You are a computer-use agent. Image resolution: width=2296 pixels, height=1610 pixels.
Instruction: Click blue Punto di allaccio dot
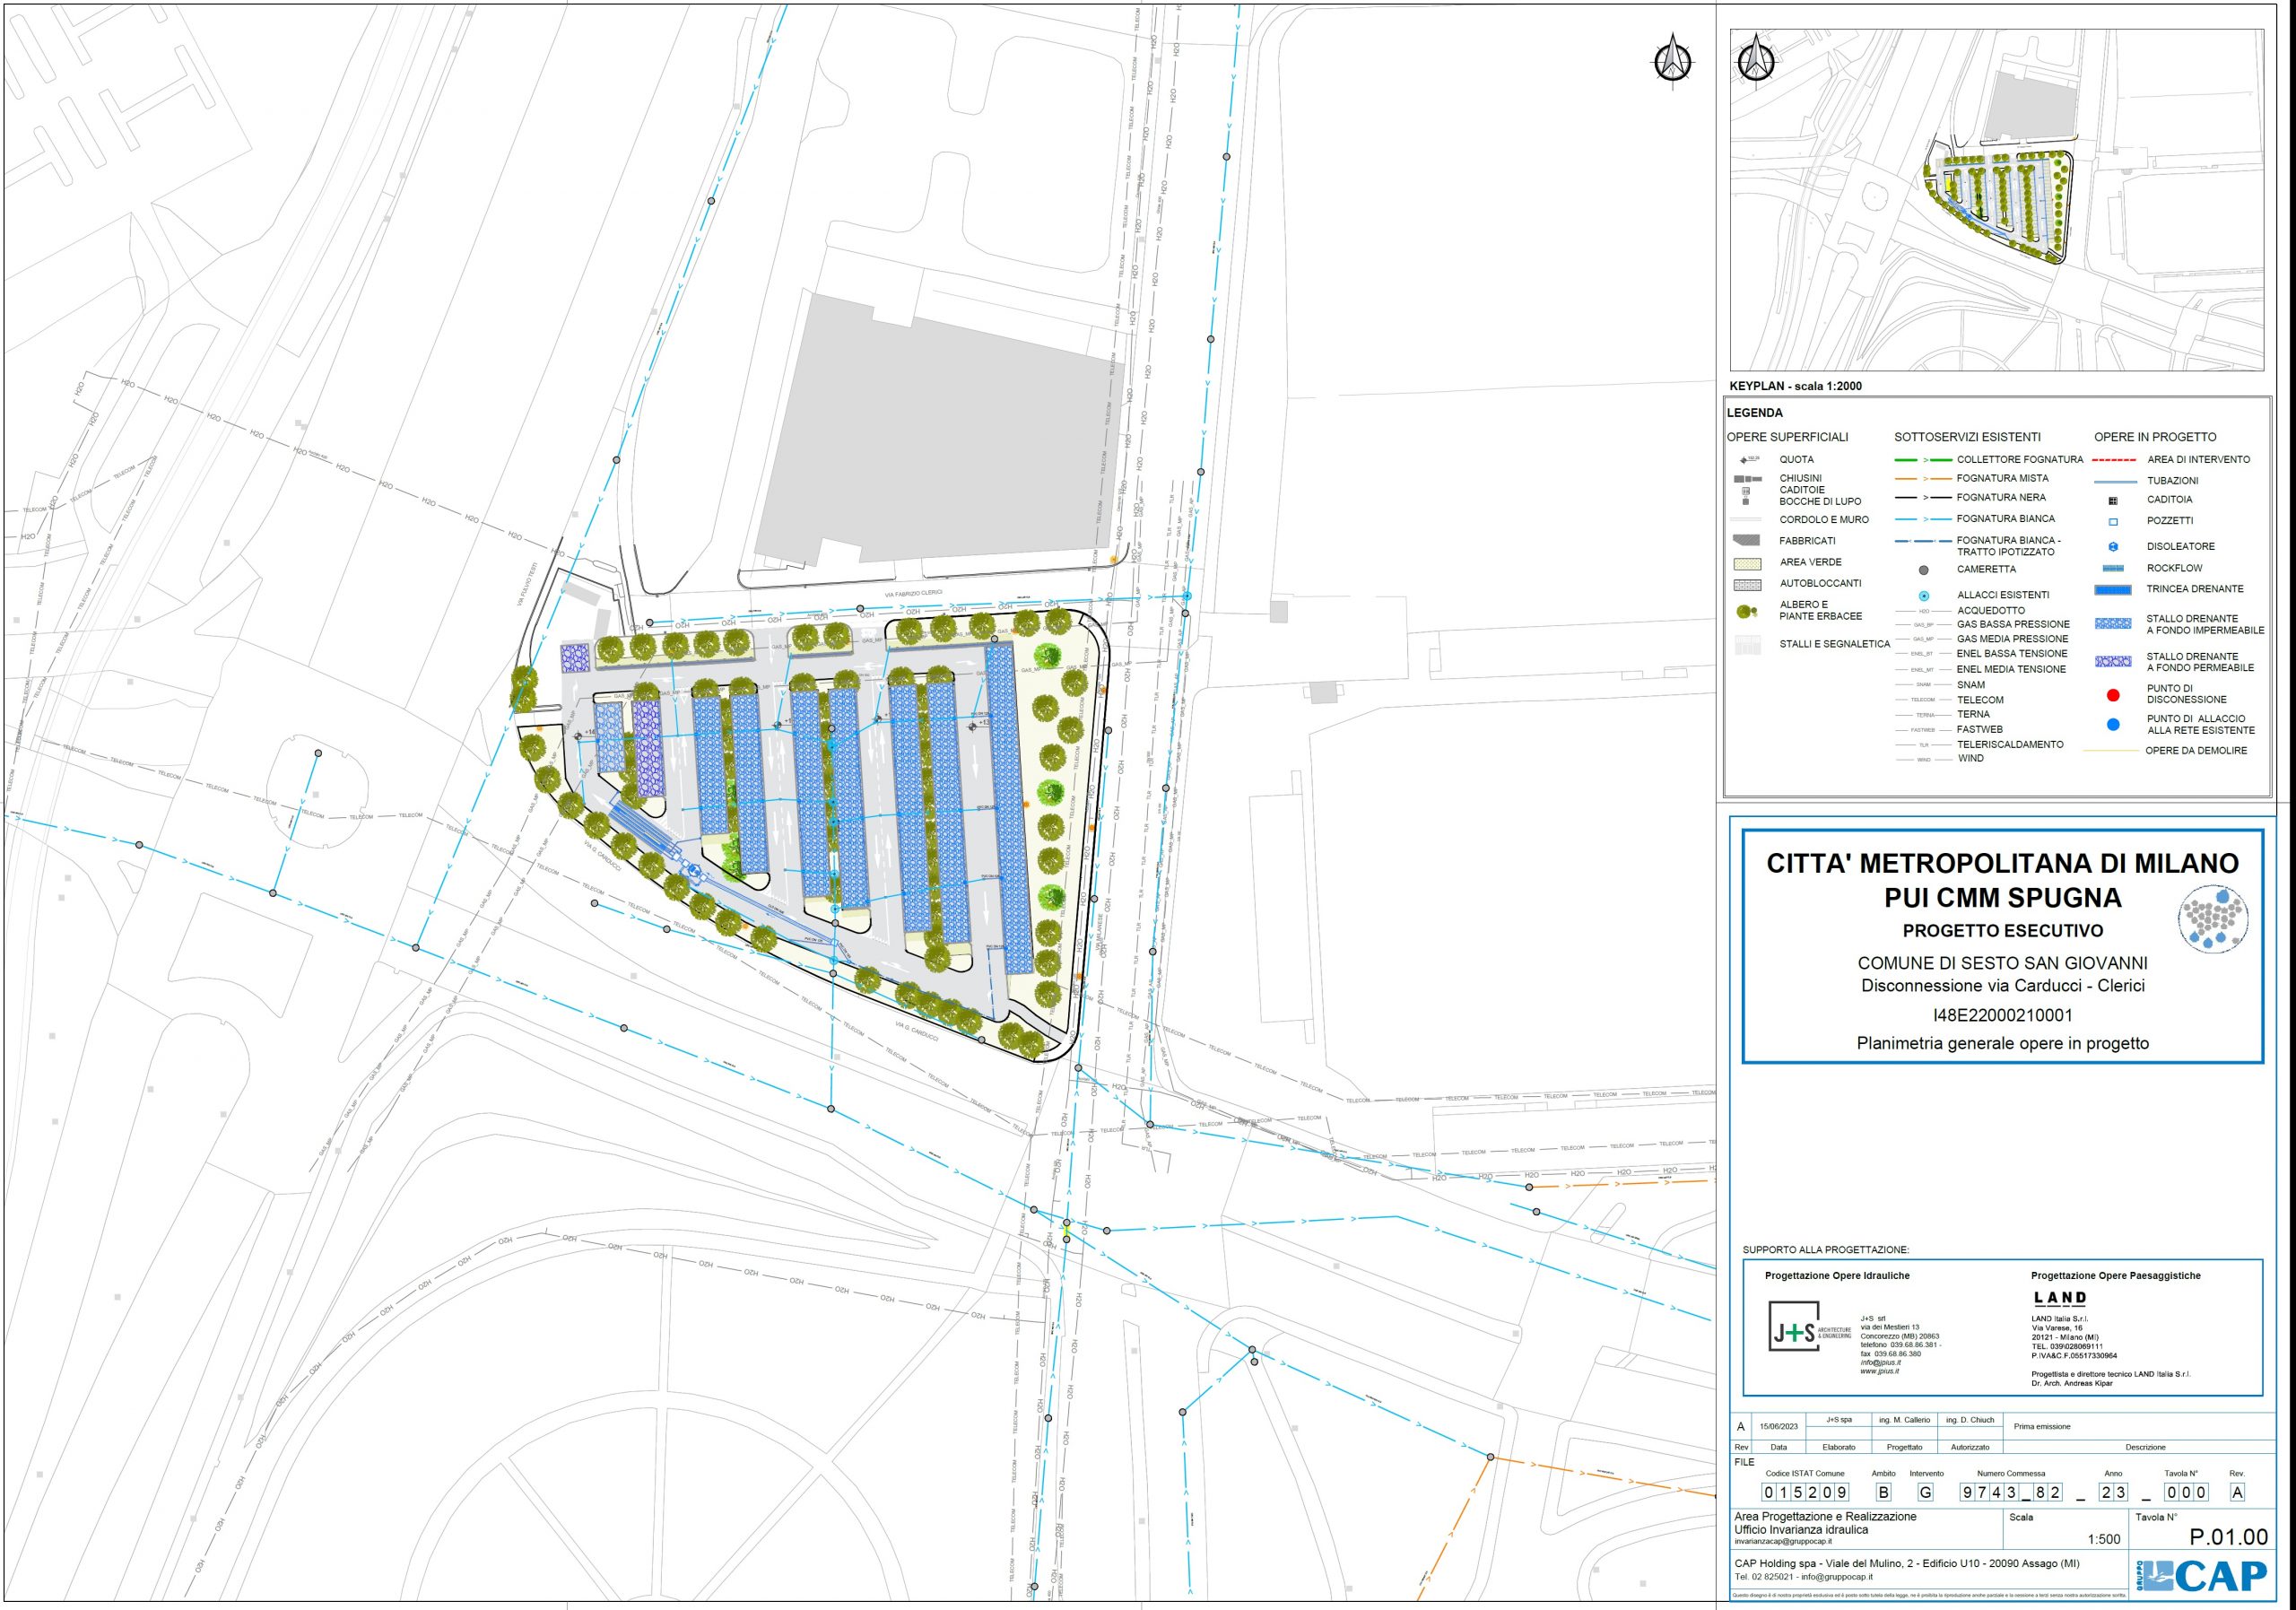pyautogui.click(x=2113, y=725)
